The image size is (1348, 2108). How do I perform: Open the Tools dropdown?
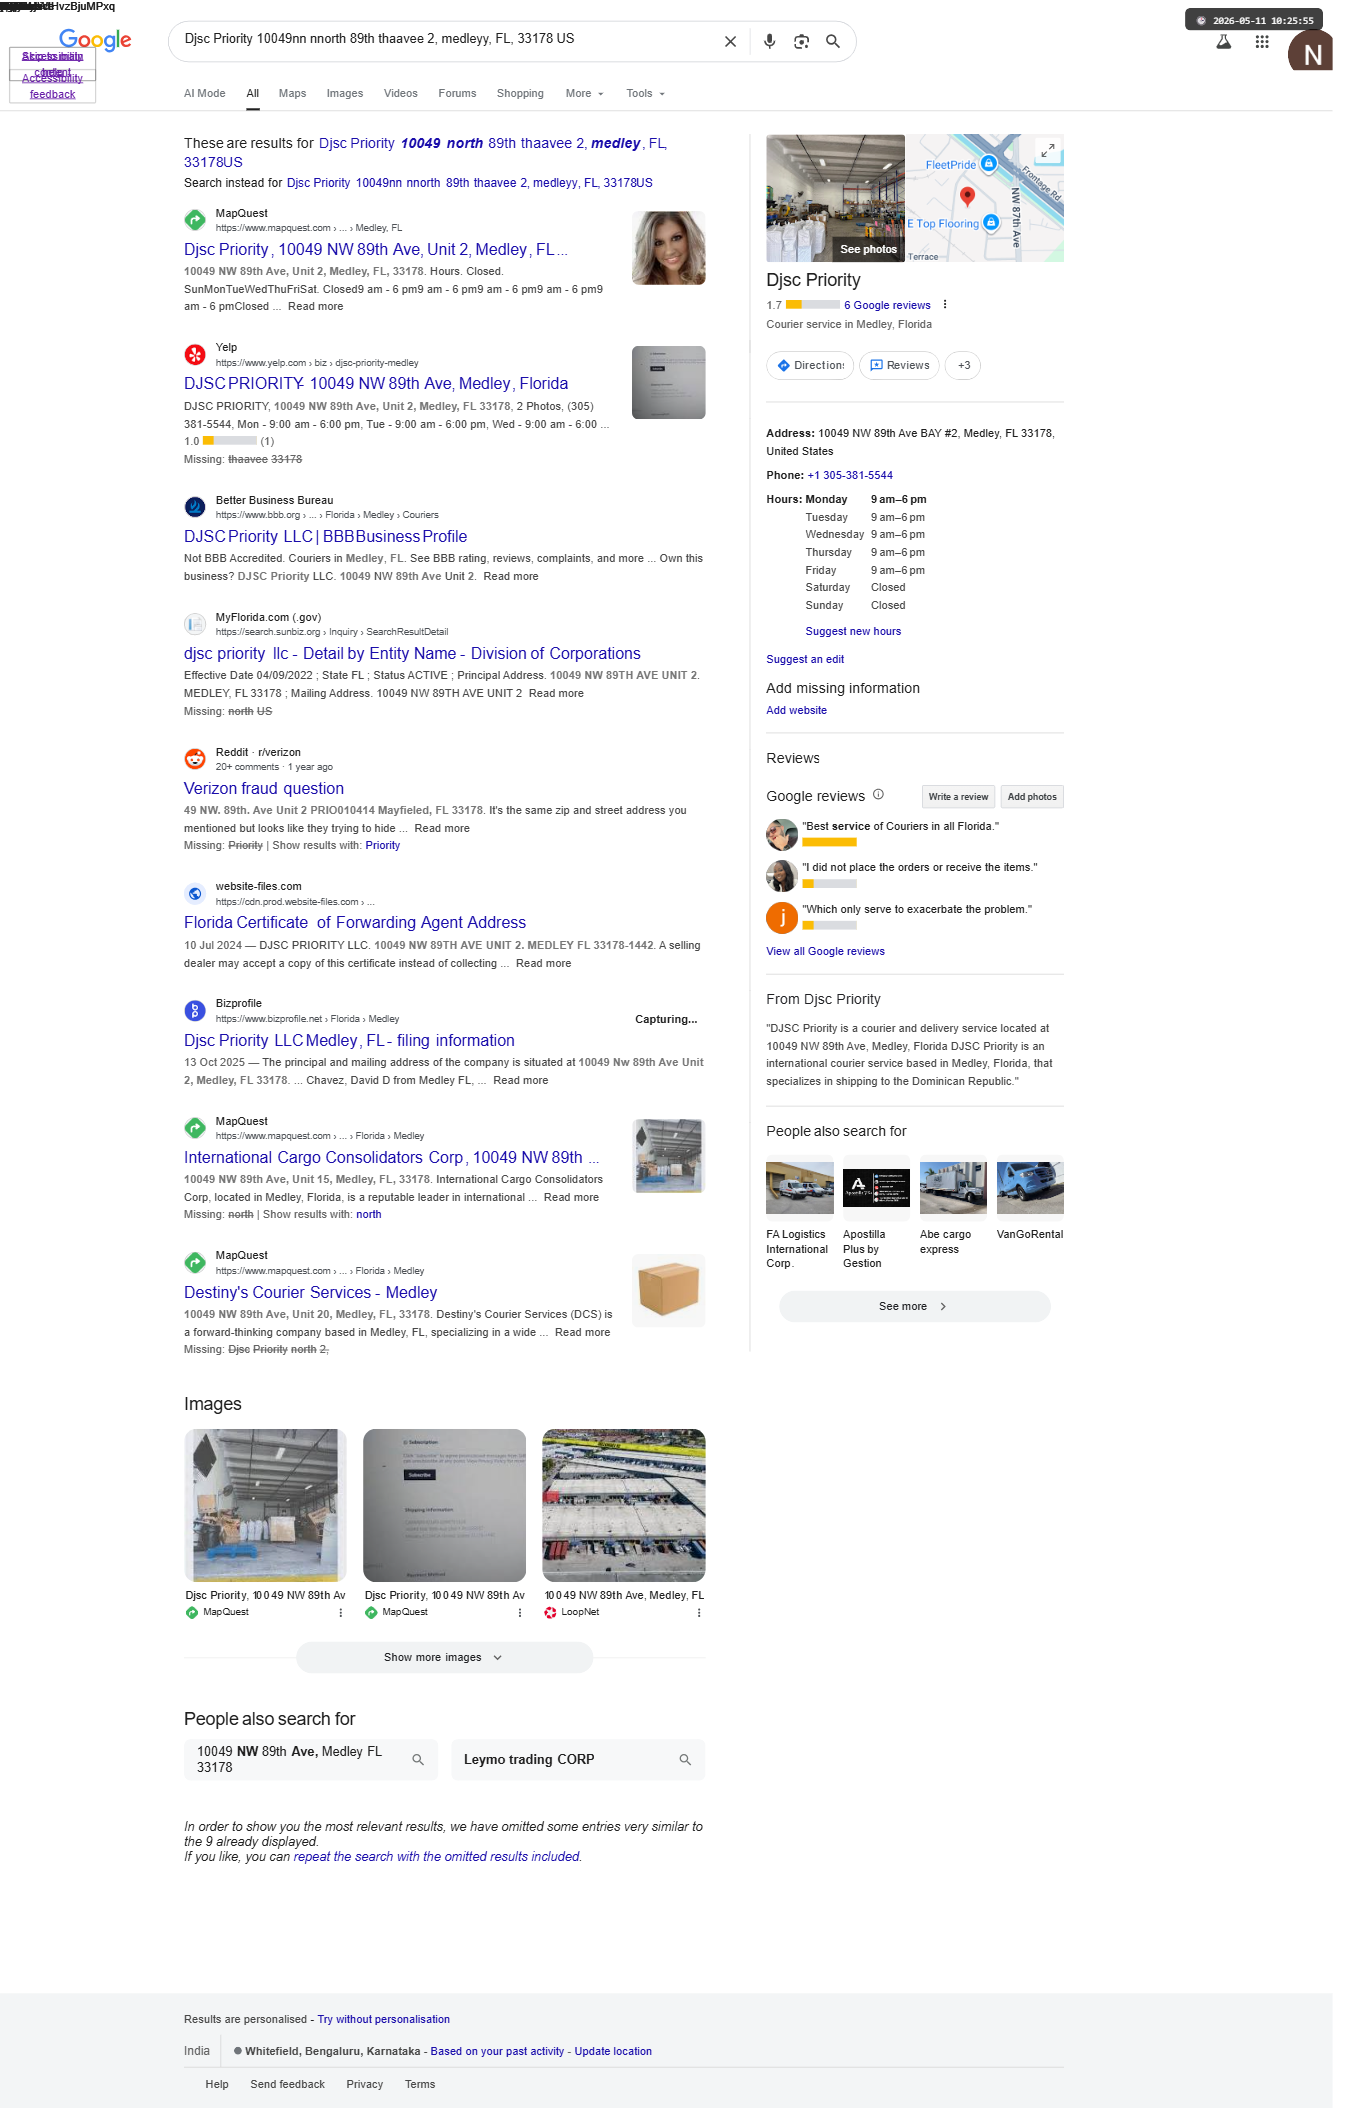click(645, 94)
